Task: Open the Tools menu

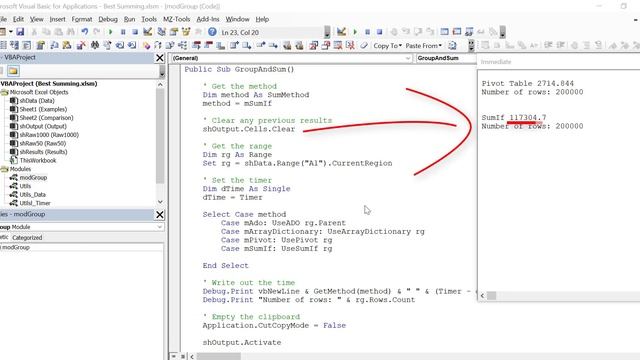Action: pyautogui.click(x=149, y=19)
